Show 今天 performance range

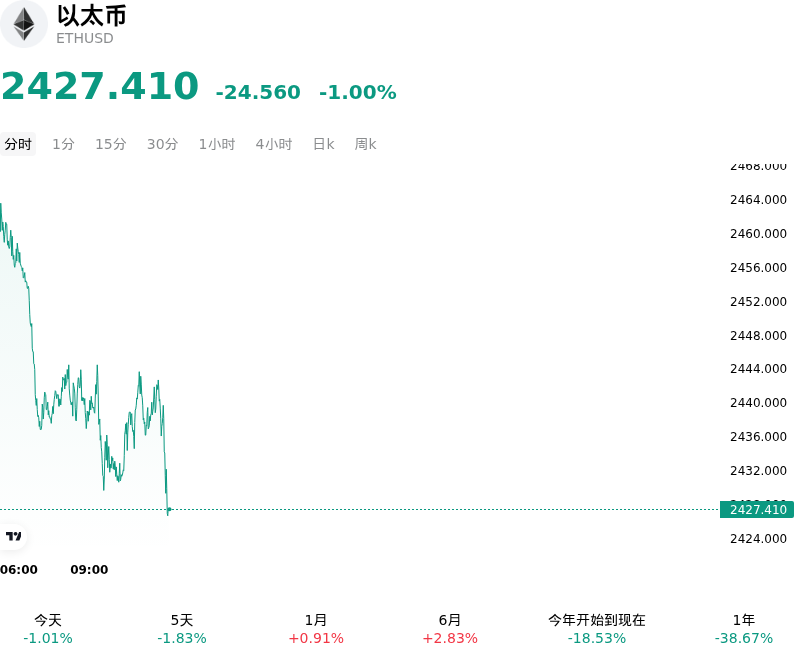click(x=48, y=629)
